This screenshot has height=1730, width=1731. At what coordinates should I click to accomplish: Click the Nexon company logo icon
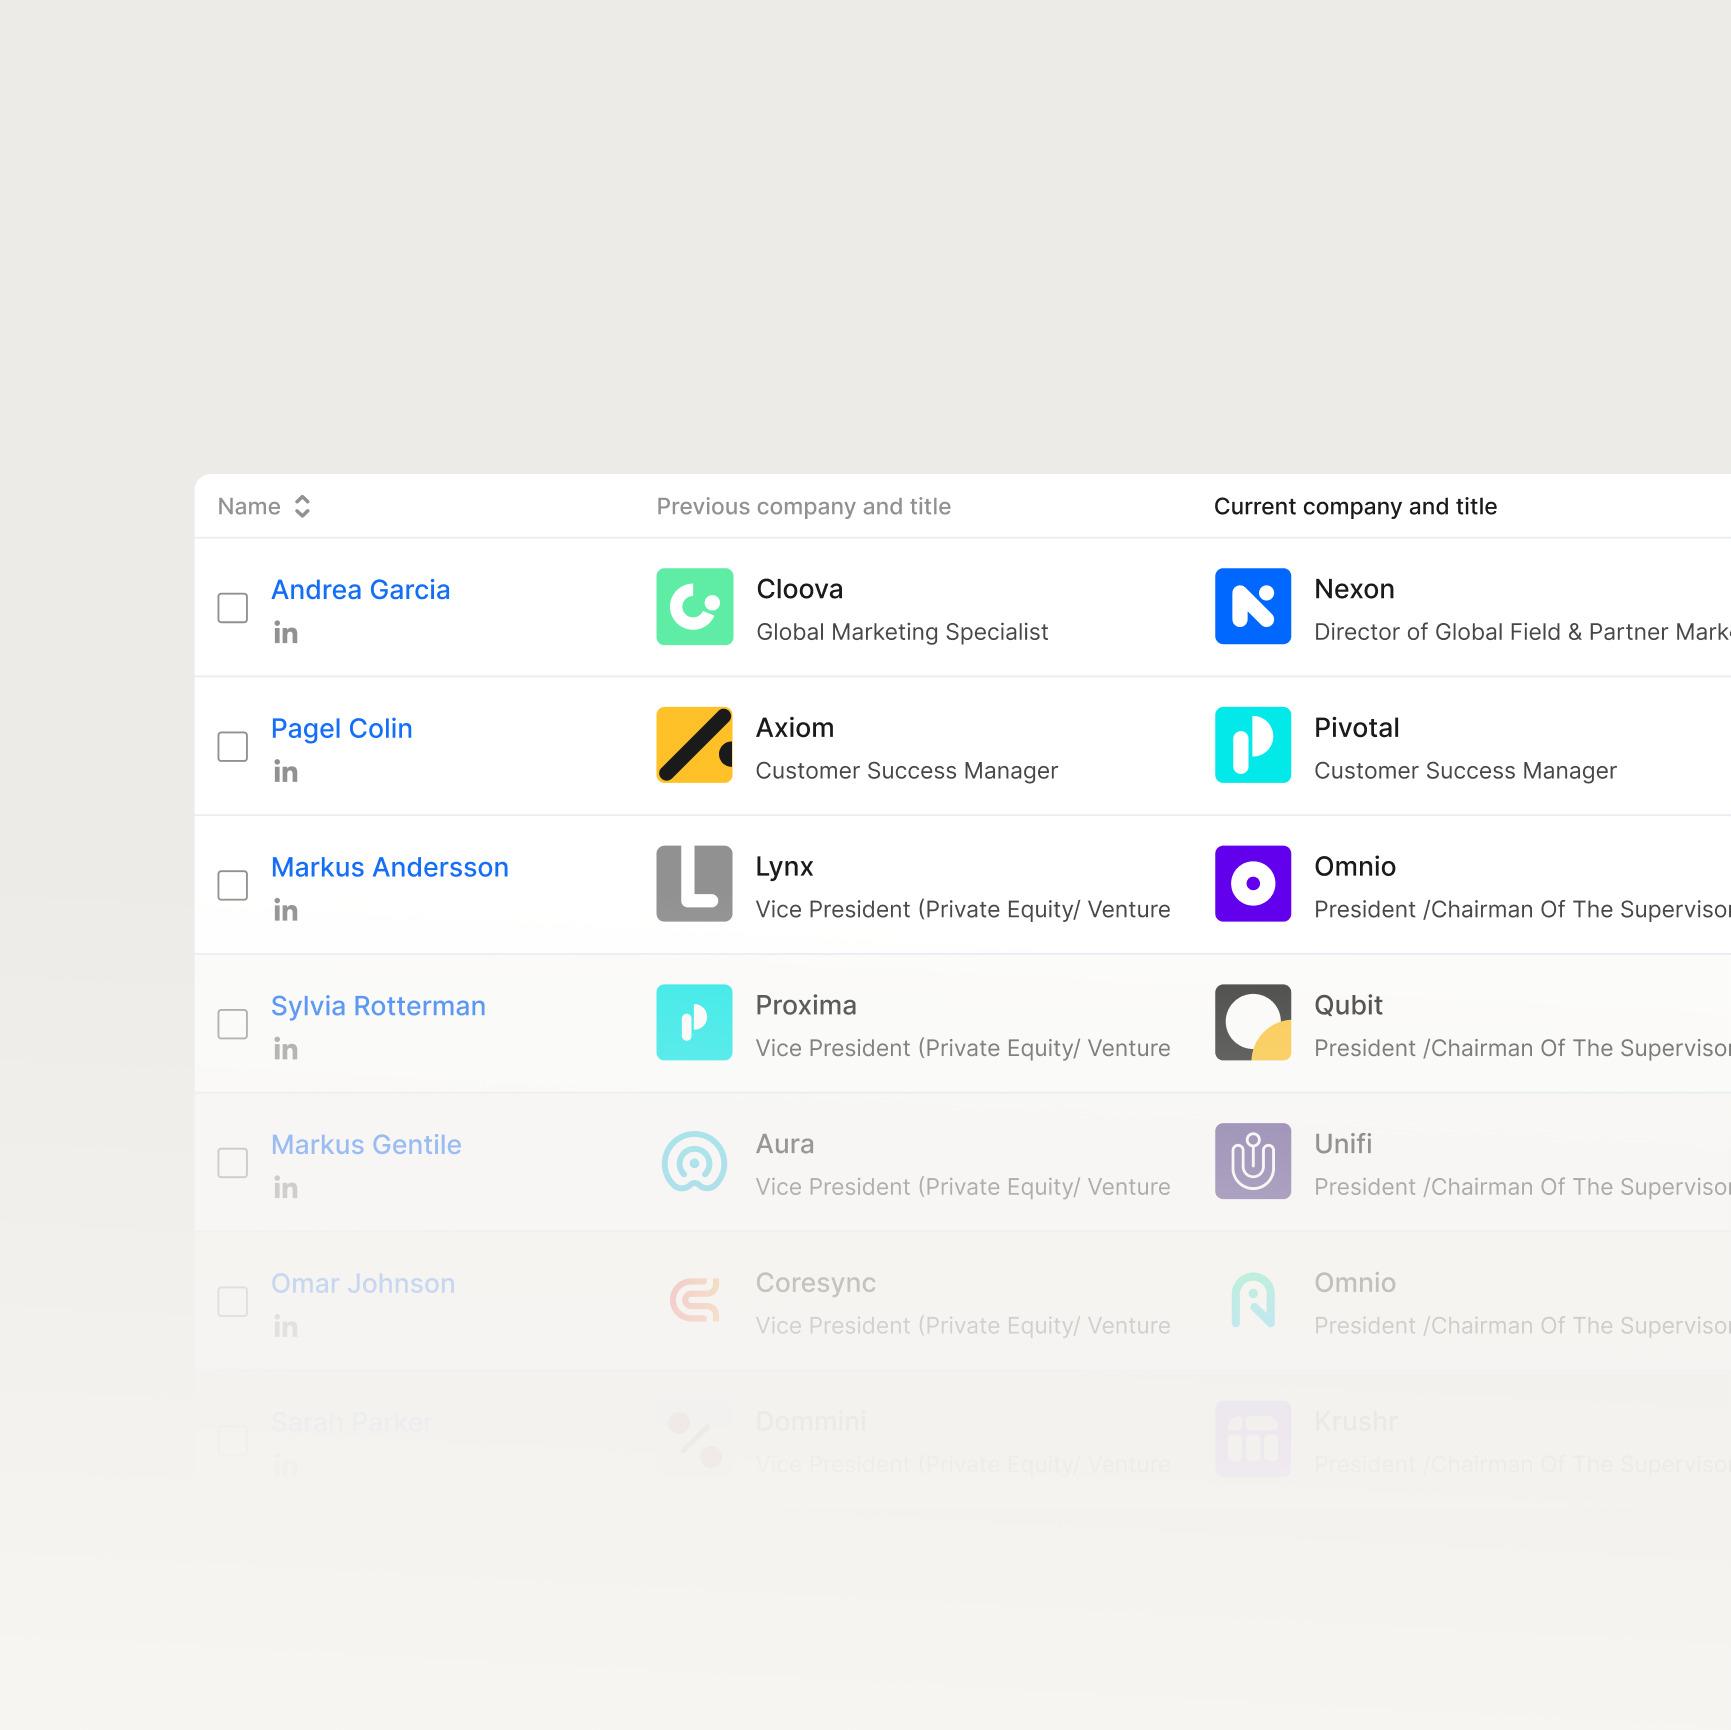click(x=1252, y=607)
